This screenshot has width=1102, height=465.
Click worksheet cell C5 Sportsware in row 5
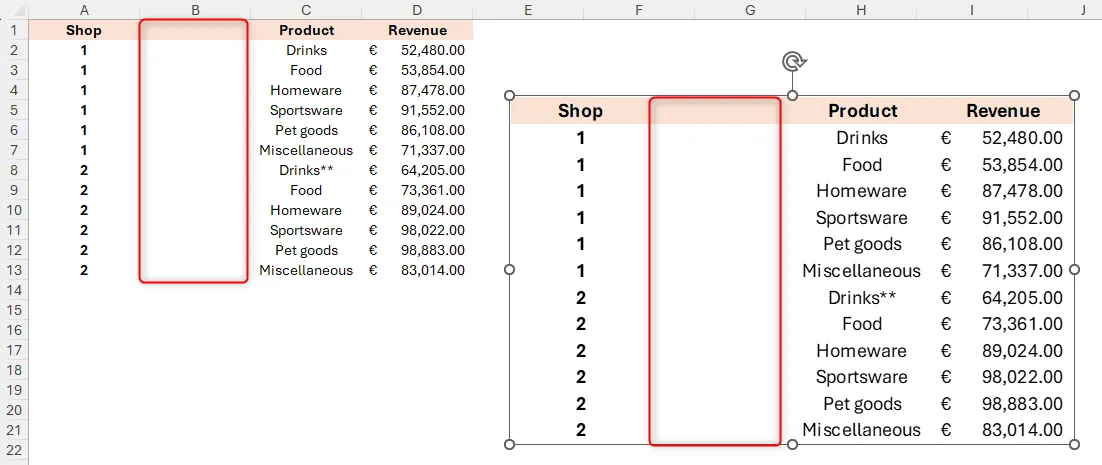tap(306, 110)
